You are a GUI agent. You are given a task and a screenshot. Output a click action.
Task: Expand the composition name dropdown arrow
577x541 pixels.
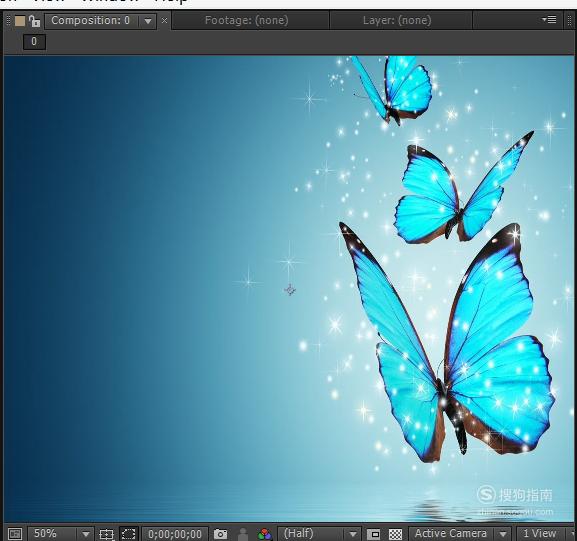click(148, 21)
